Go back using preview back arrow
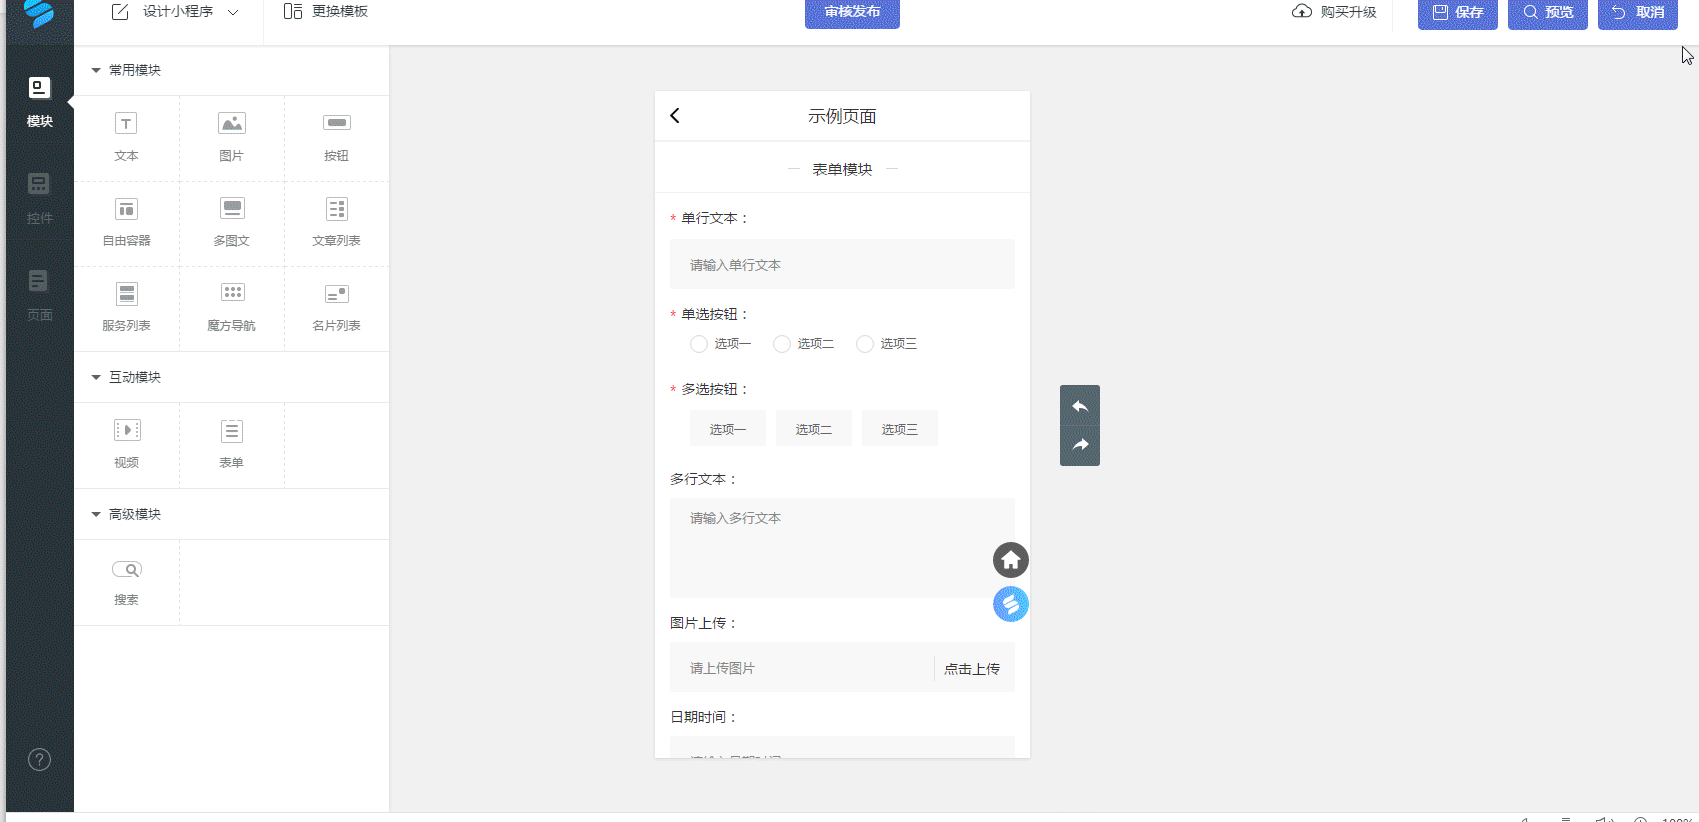Viewport: 1699px width, 822px height. (x=675, y=116)
